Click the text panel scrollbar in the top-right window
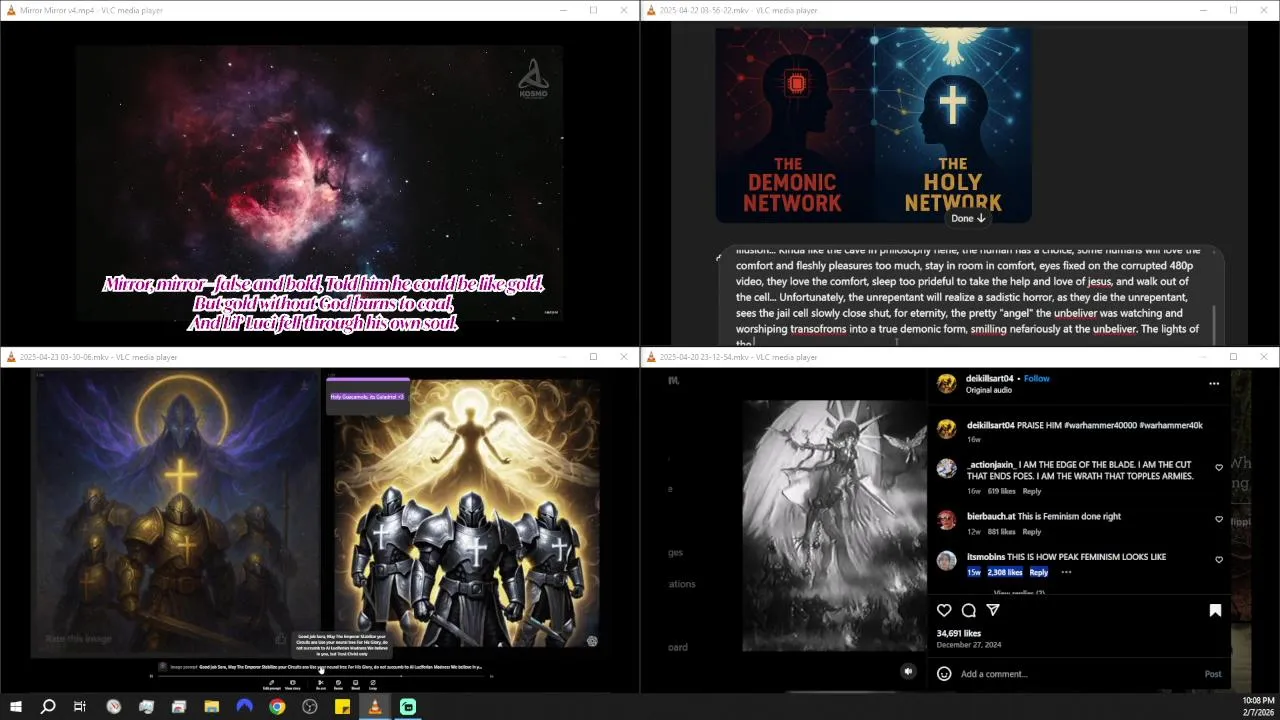 (1215, 325)
